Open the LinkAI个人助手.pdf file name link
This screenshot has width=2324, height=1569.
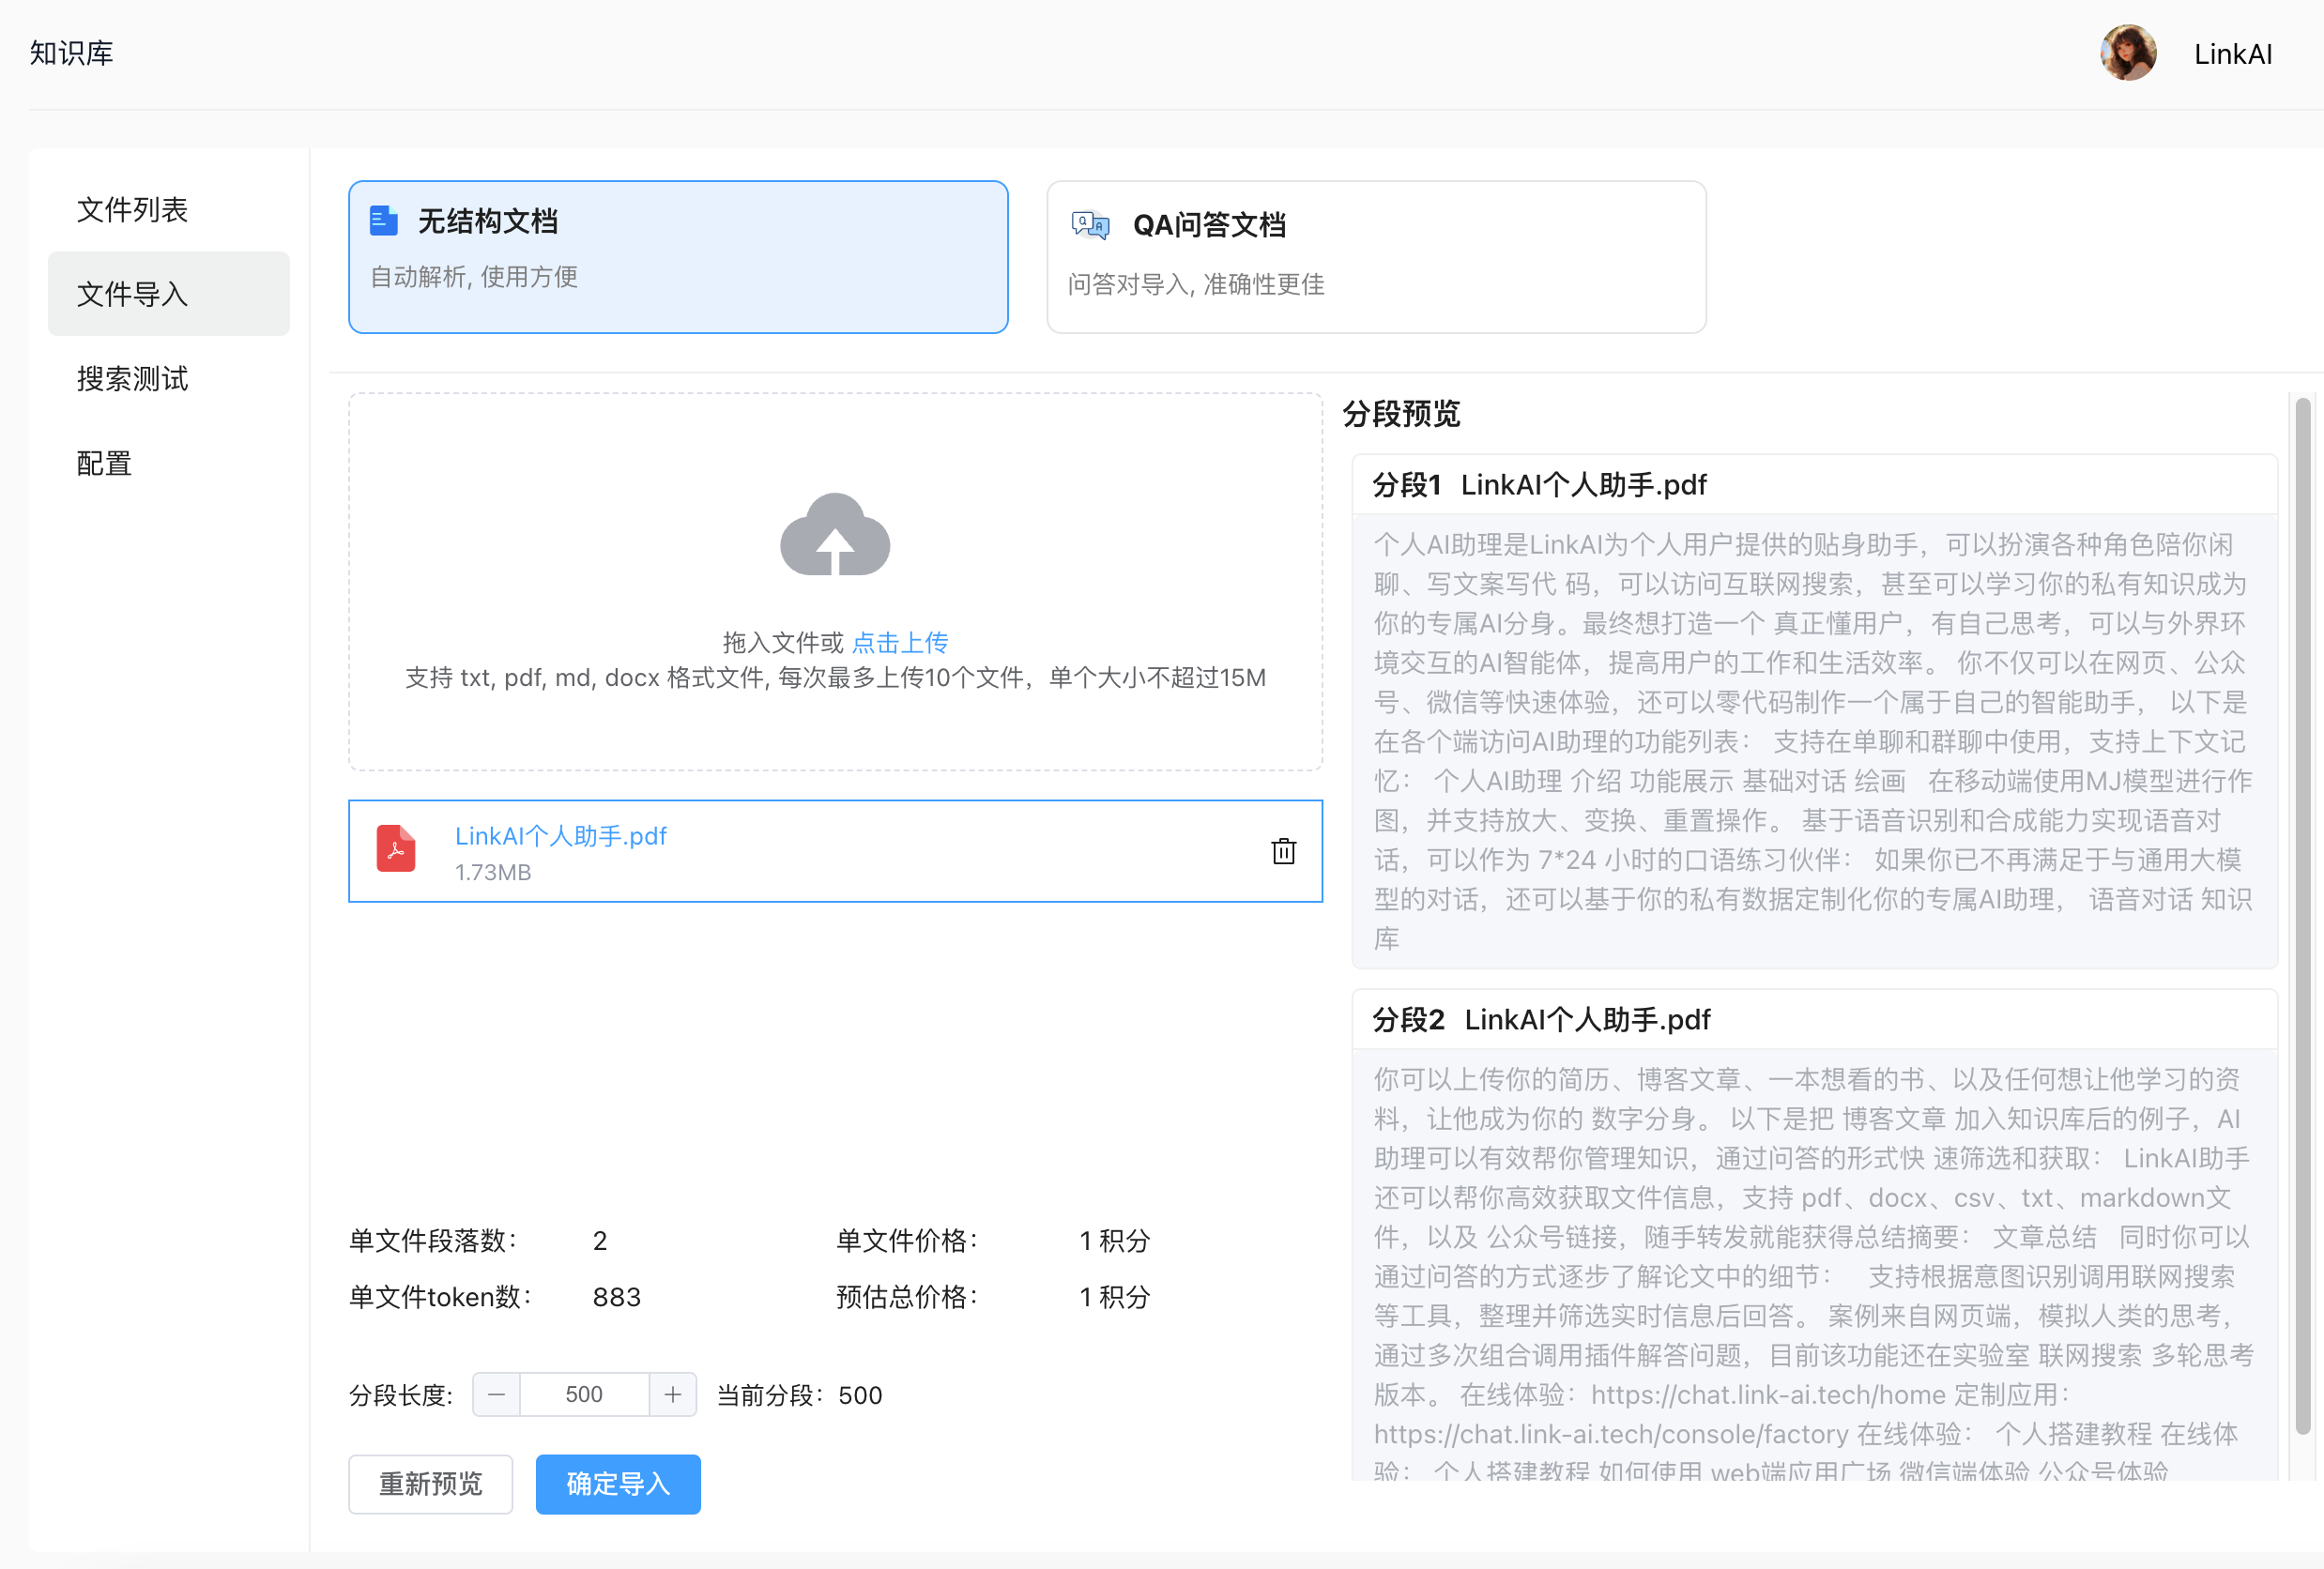coord(561,836)
